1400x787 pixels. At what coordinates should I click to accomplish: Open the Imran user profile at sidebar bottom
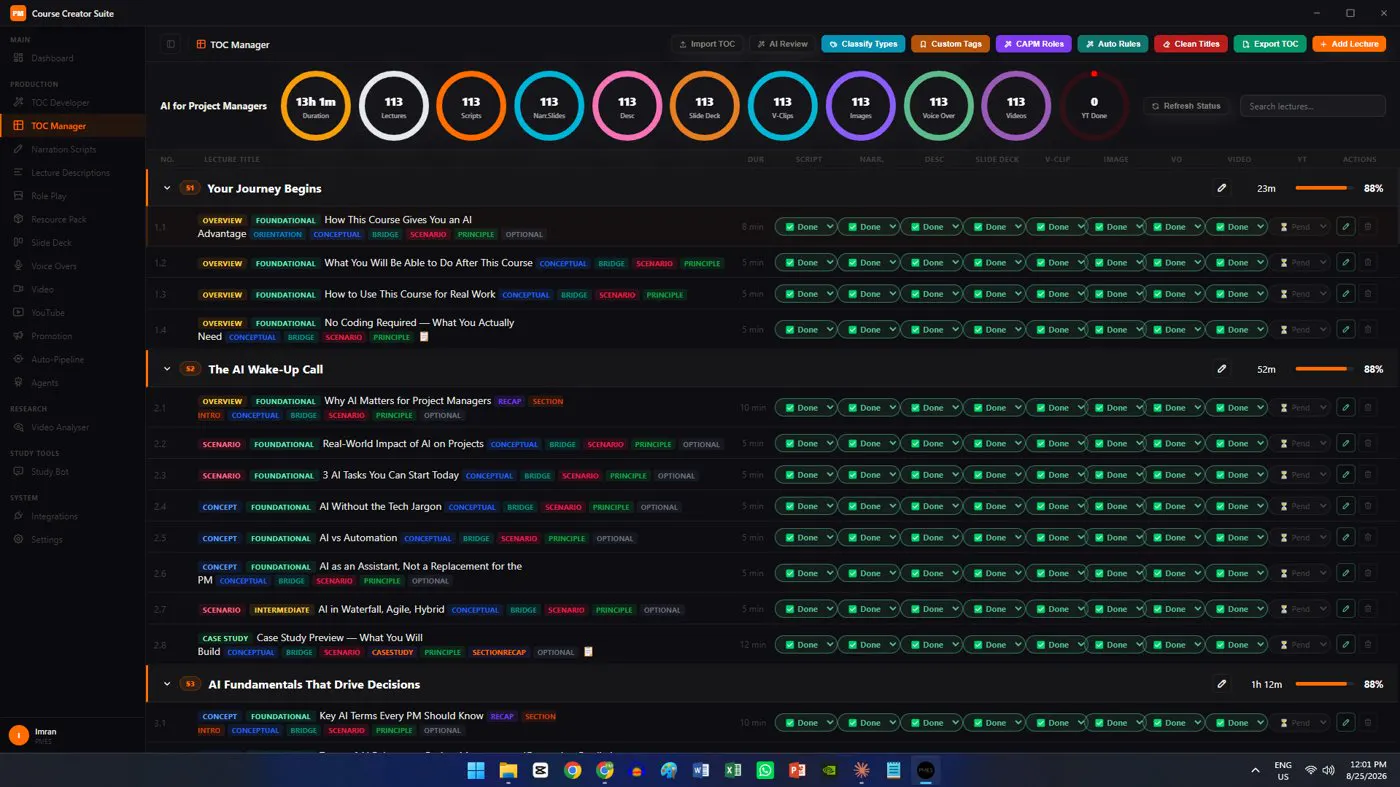pyautogui.click(x=72, y=735)
